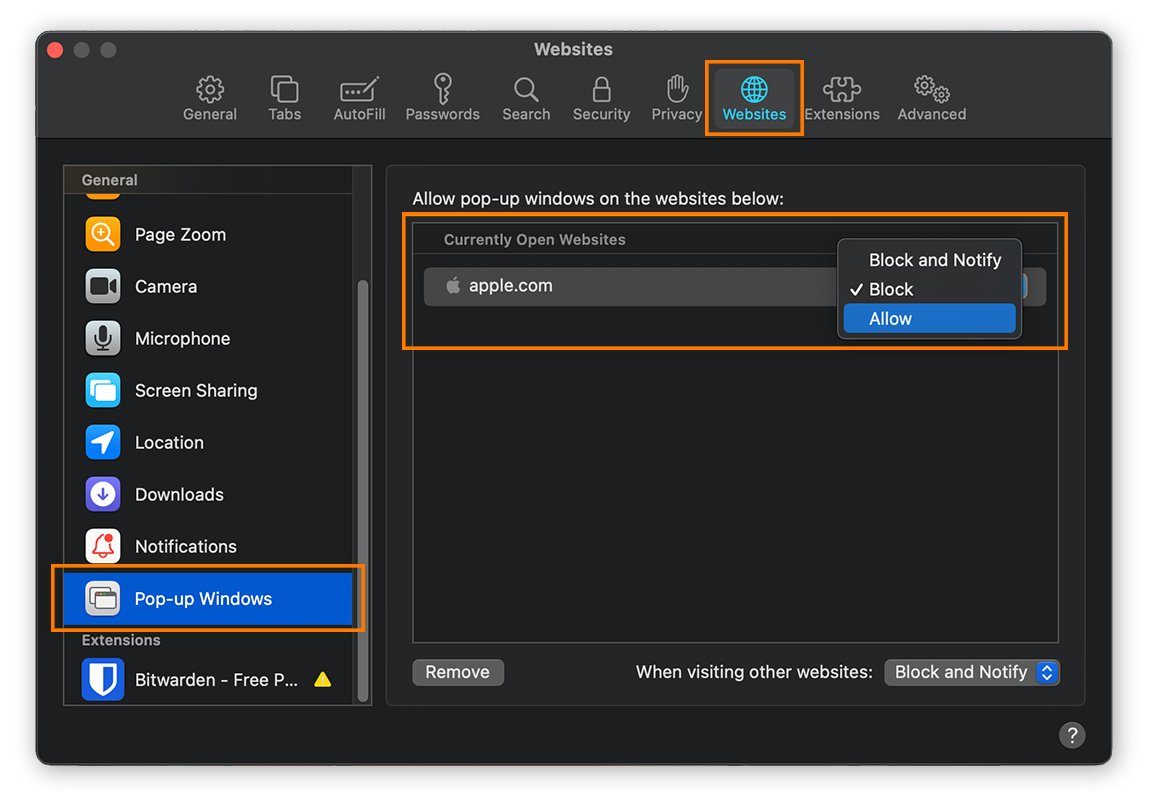Switch to the Tabs settings icon
Viewport: 1149px width, 801px height.
tap(284, 97)
